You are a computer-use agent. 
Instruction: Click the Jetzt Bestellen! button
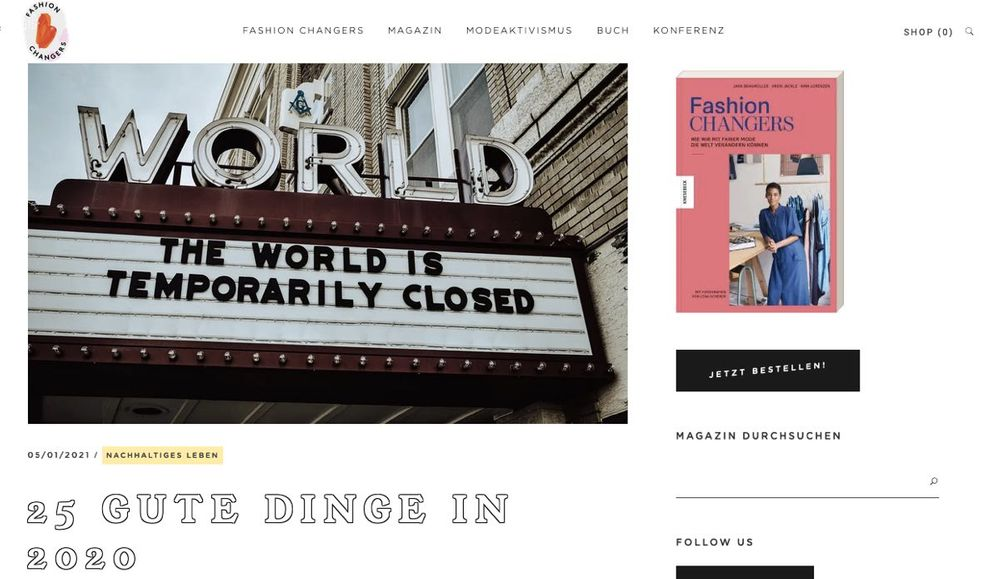point(768,370)
